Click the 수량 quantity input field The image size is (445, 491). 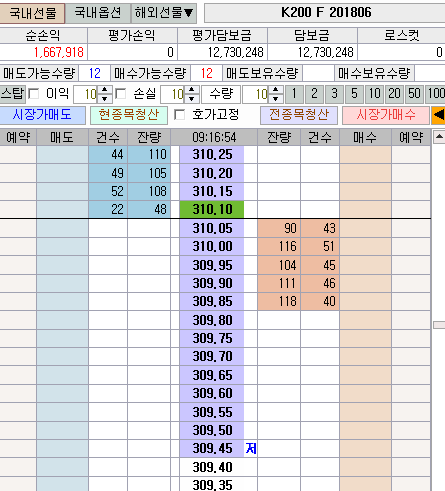coord(256,94)
